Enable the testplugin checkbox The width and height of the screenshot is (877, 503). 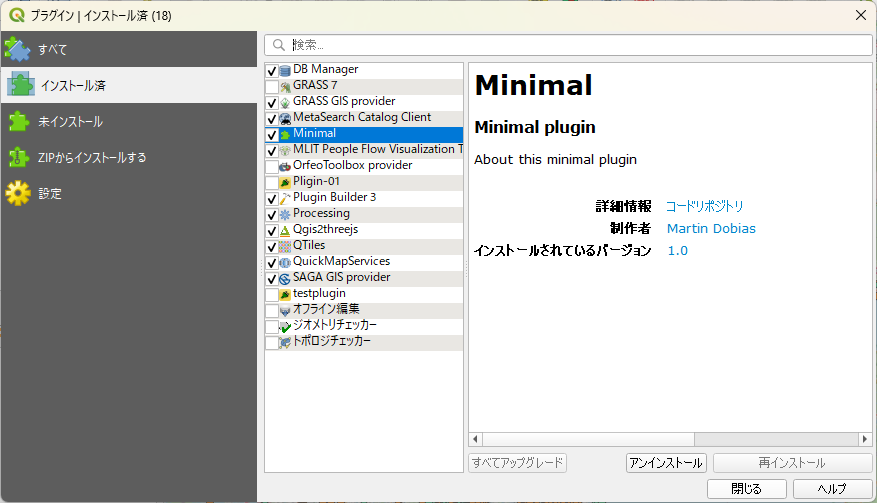click(x=272, y=295)
